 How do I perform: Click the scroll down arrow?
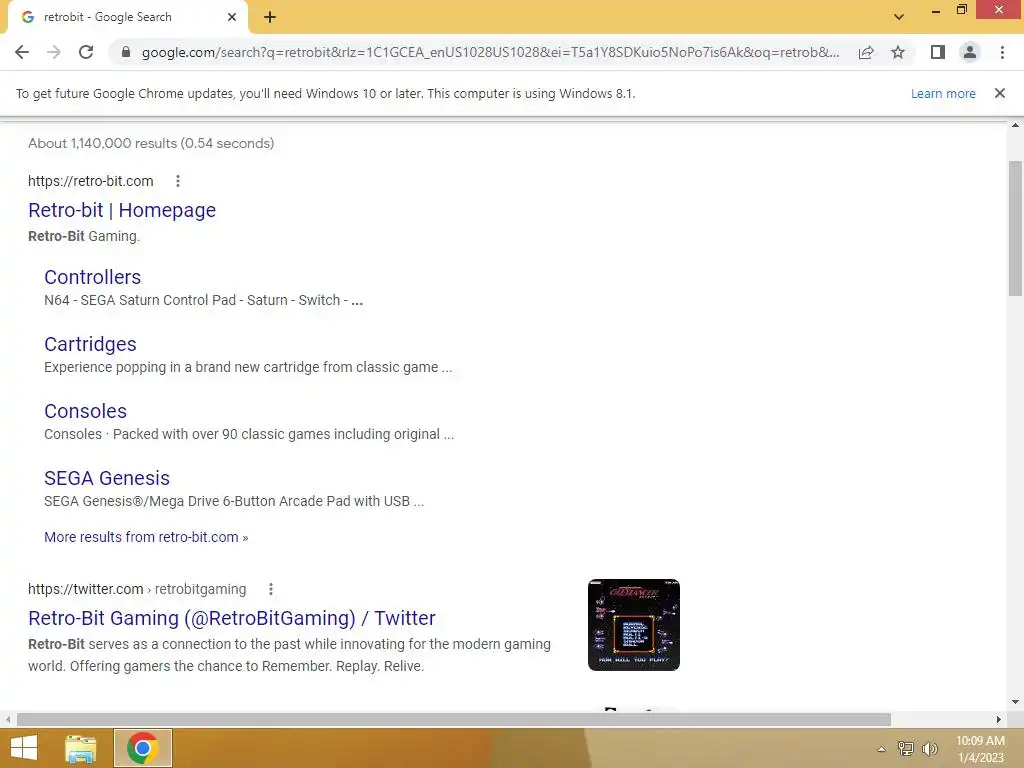[x=1015, y=702]
